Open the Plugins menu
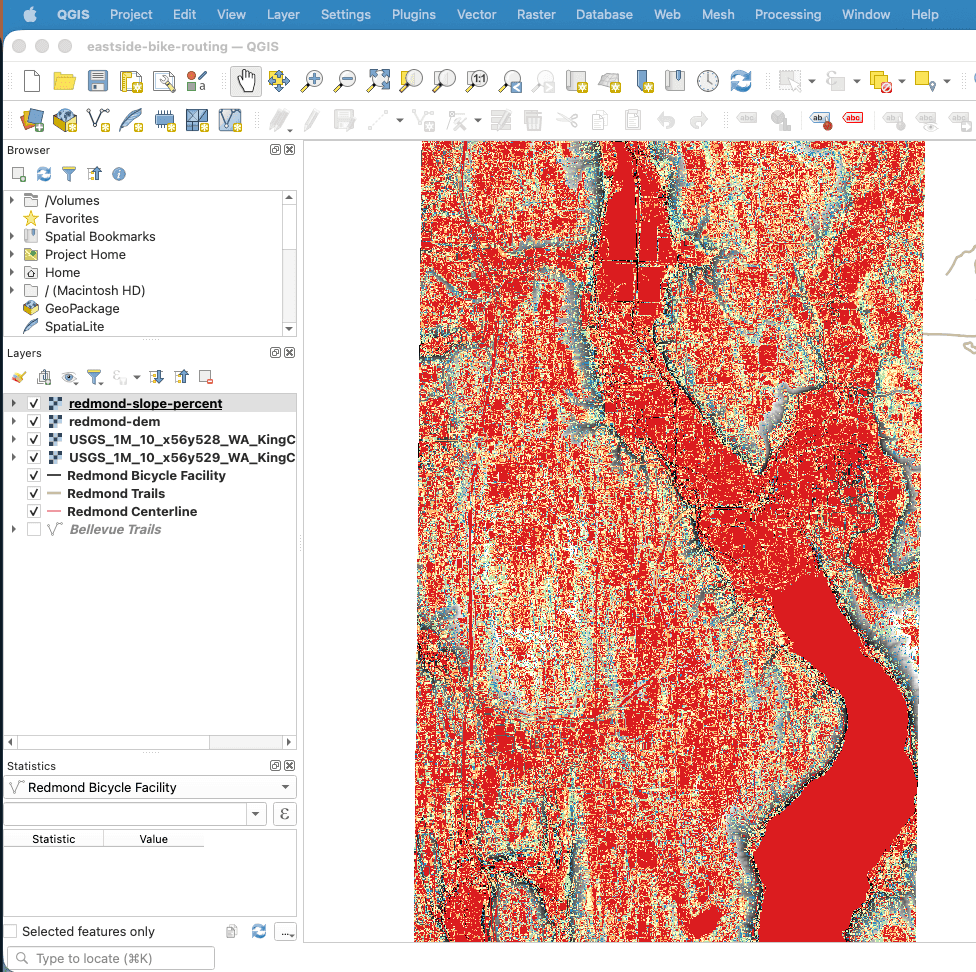Image resolution: width=976 pixels, height=972 pixels. [x=413, y=14]
